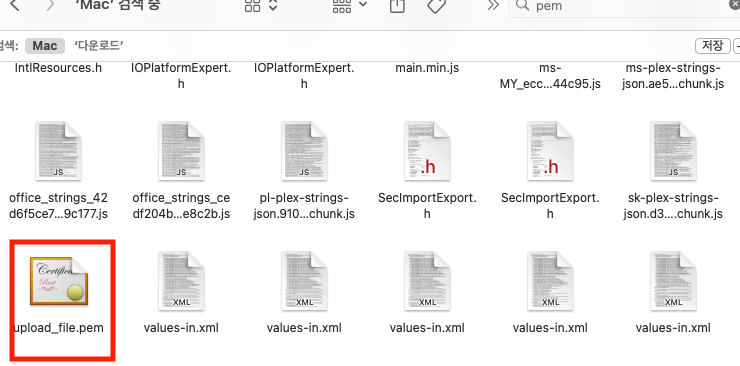Open the group-by options dropdown

click(350, 5)
